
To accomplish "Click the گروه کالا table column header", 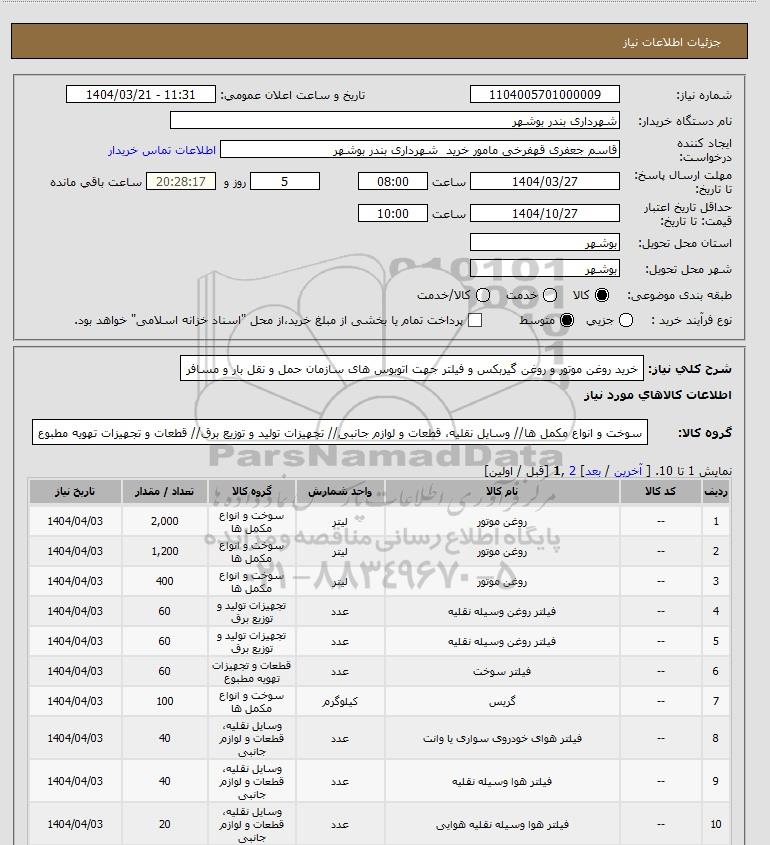I will coord(252,491).
